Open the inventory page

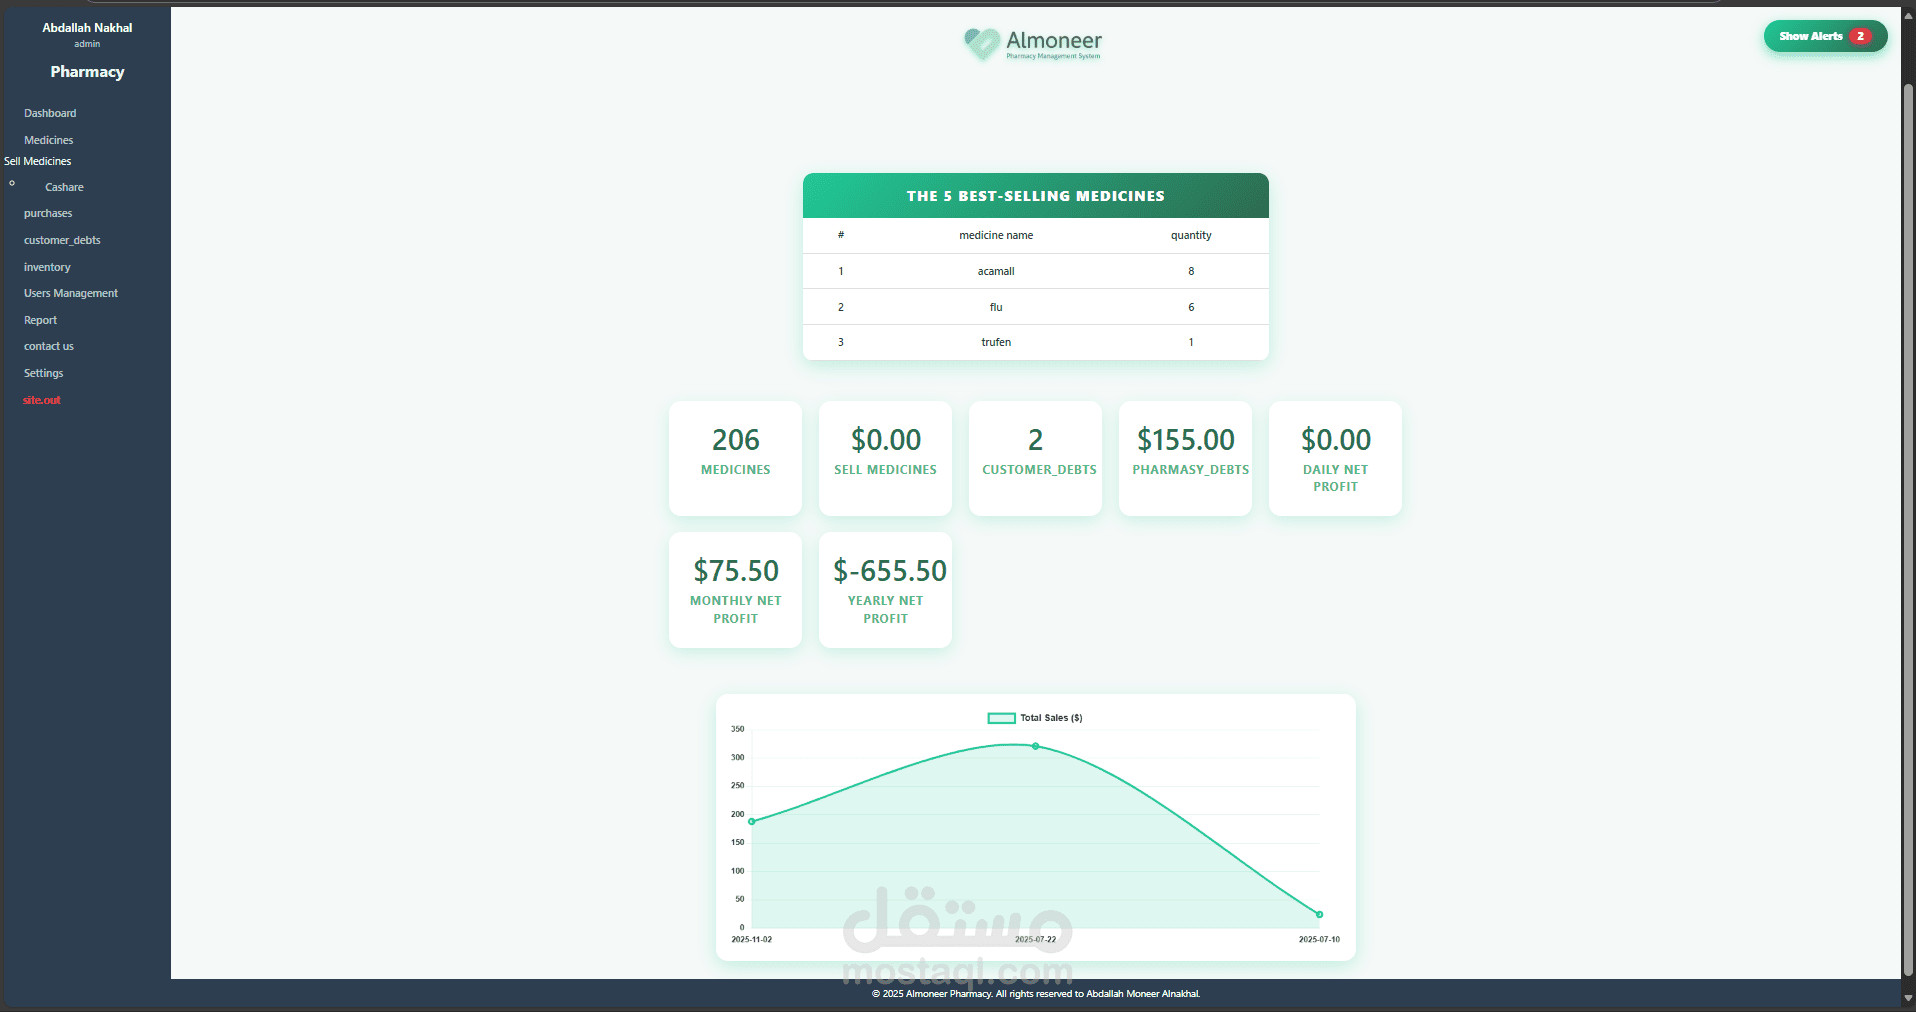point(47,266)
